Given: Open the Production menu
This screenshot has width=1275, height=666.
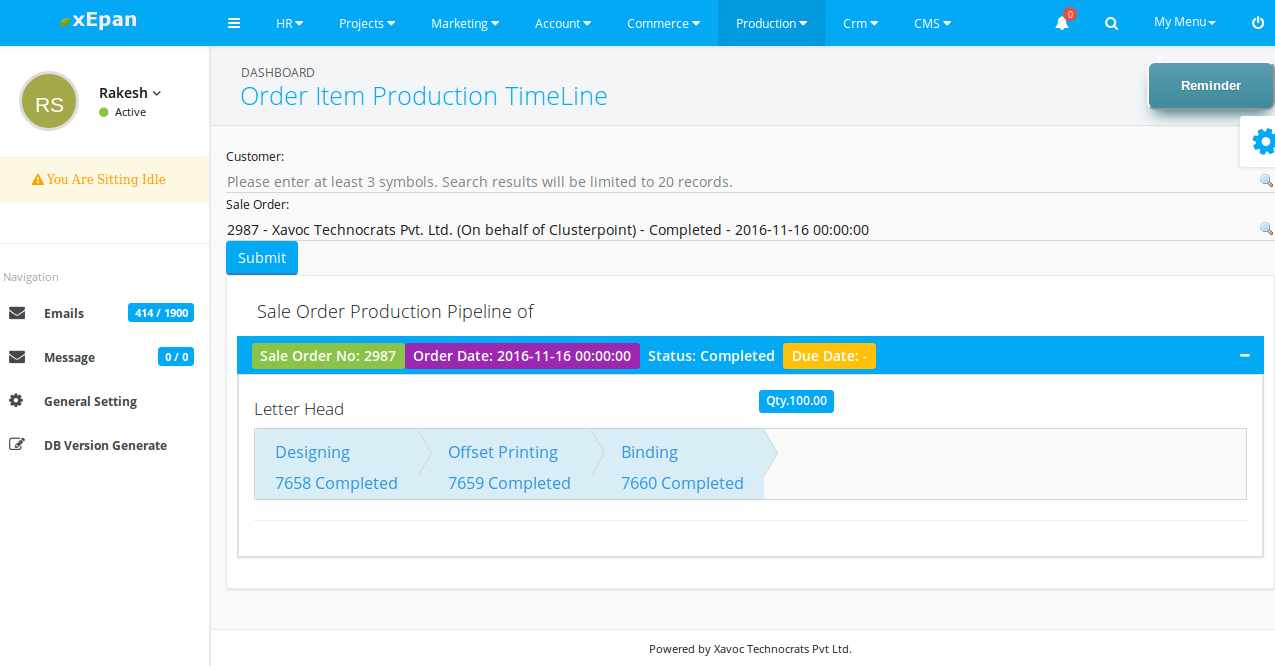Looking at the screenshot, I should pos(771,23).
